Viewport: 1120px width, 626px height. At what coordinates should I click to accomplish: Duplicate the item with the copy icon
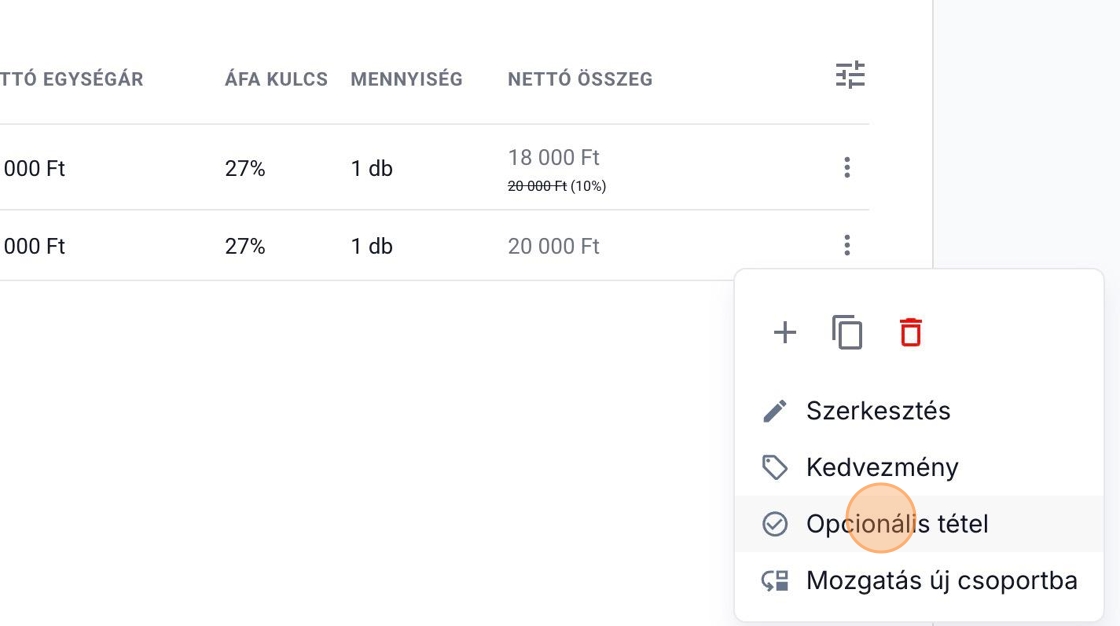pos(847,333)
